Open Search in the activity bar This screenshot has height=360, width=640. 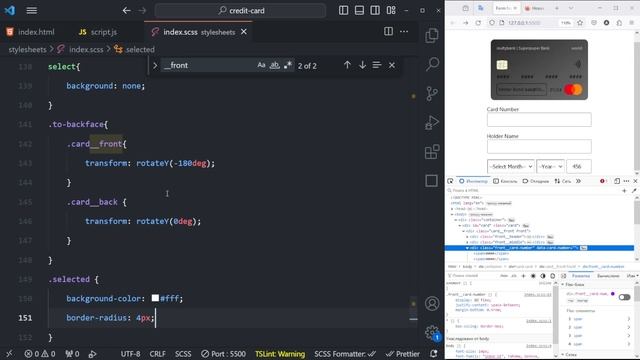432,64
